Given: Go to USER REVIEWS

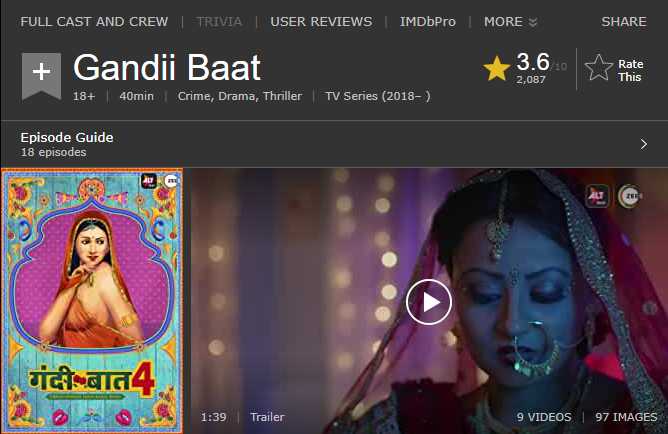Looking at the screenshot, I should (321, 22).
